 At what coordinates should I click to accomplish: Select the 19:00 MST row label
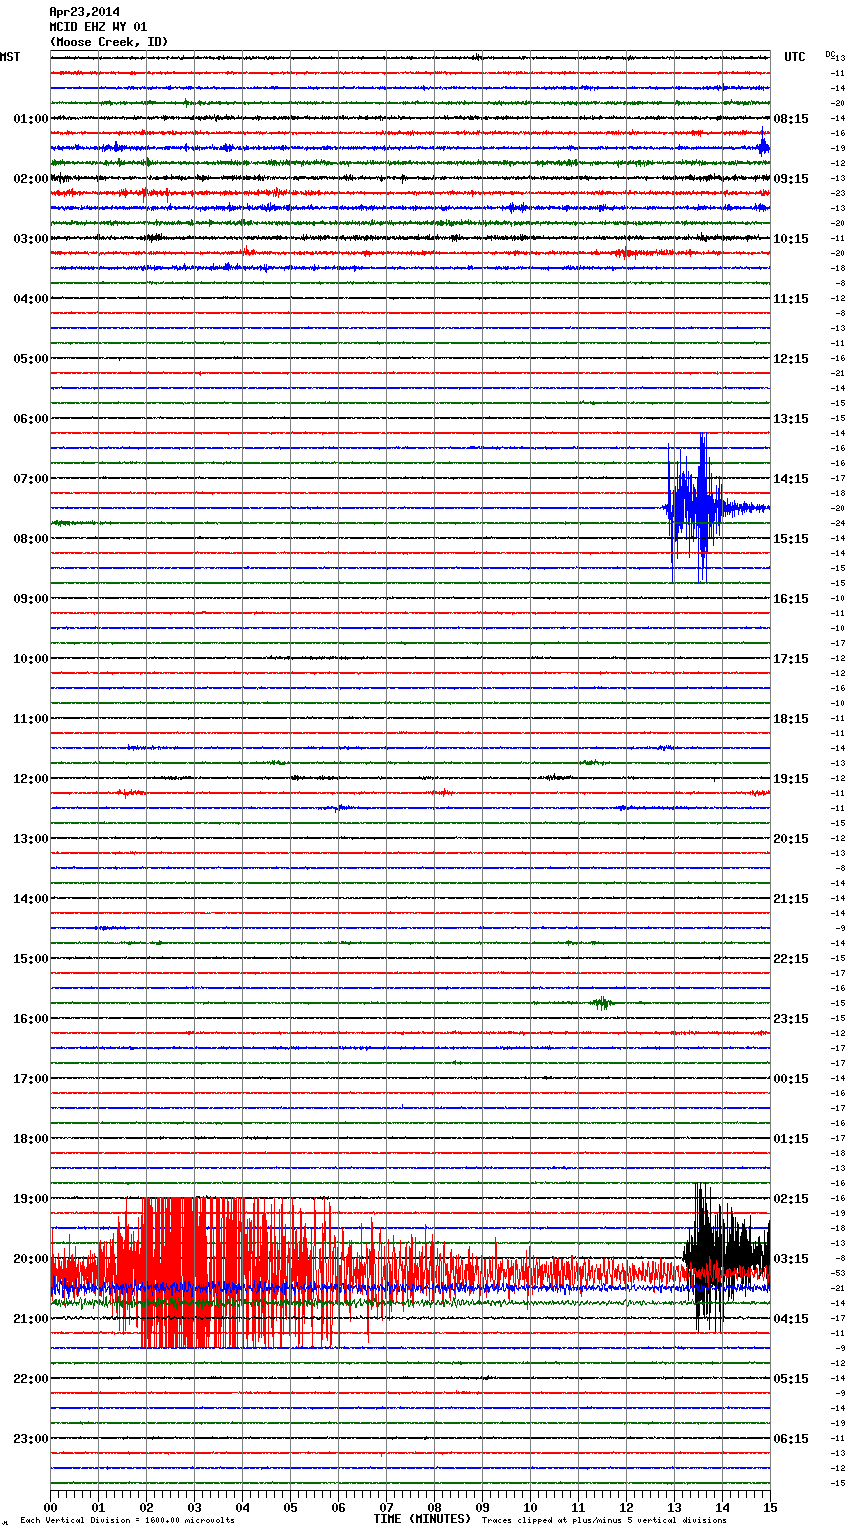pos(31,1199)
